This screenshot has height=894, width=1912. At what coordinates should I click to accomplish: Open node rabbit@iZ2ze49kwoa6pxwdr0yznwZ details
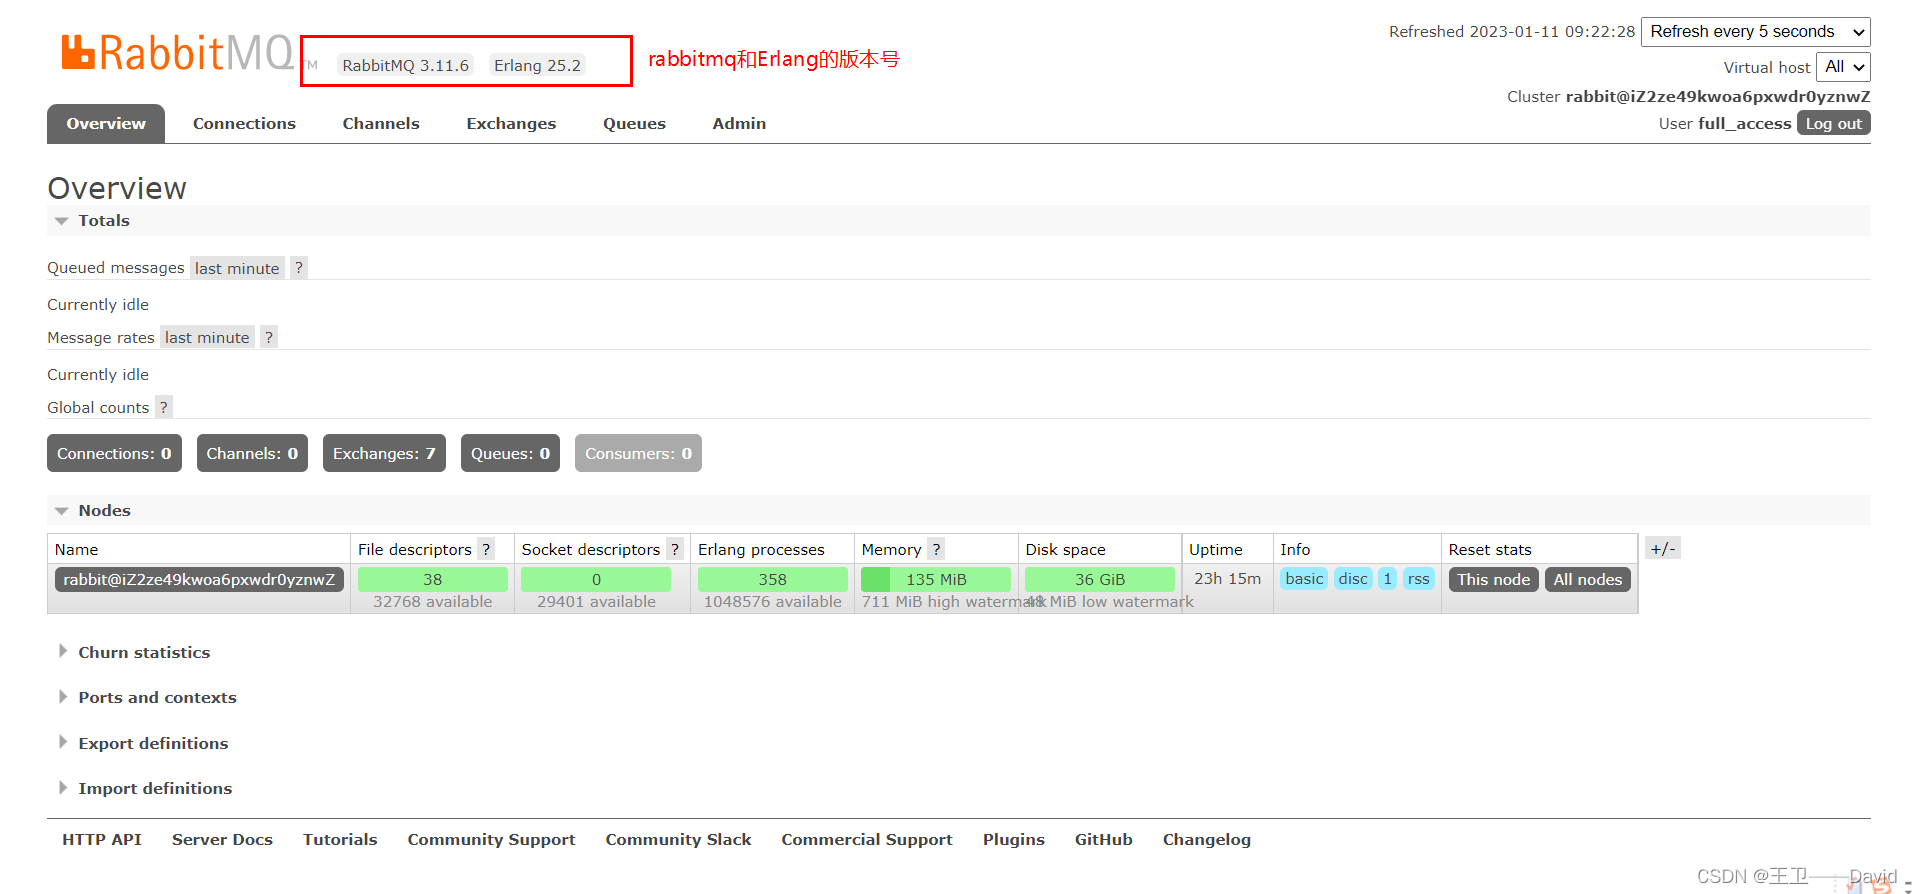(x=199, y=580)
